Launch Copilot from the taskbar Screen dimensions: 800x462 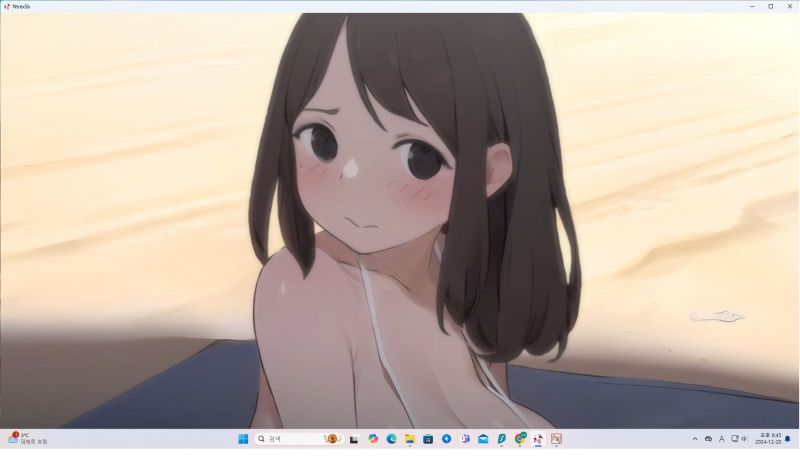click(x=373, y=439)
